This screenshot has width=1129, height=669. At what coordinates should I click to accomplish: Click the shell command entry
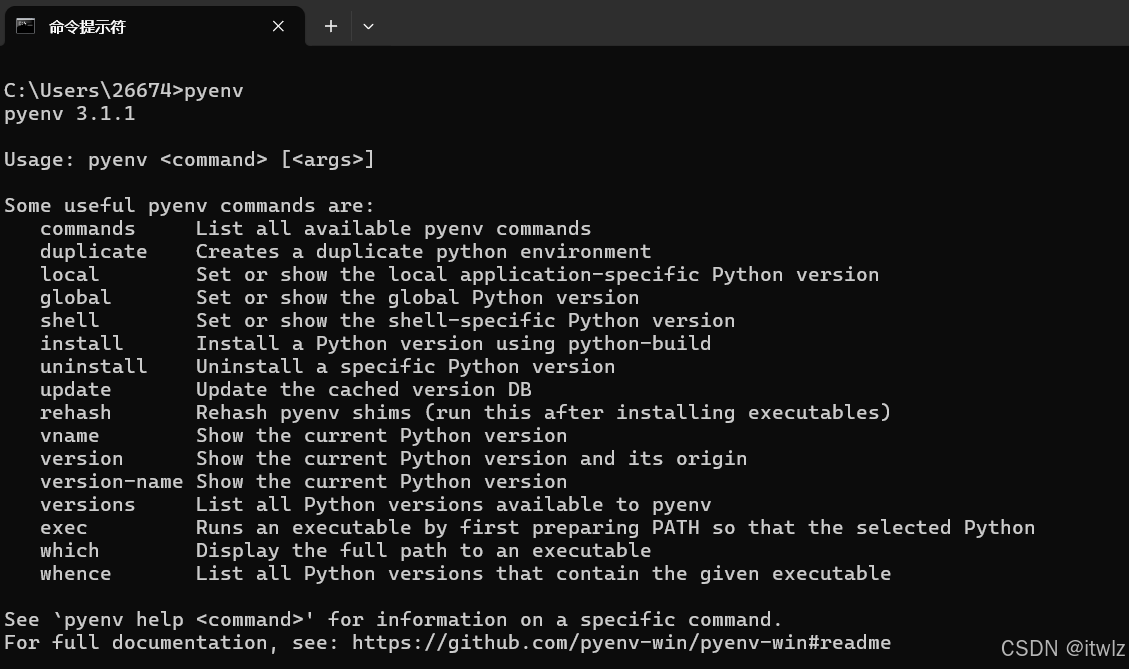tap(69, 320)
